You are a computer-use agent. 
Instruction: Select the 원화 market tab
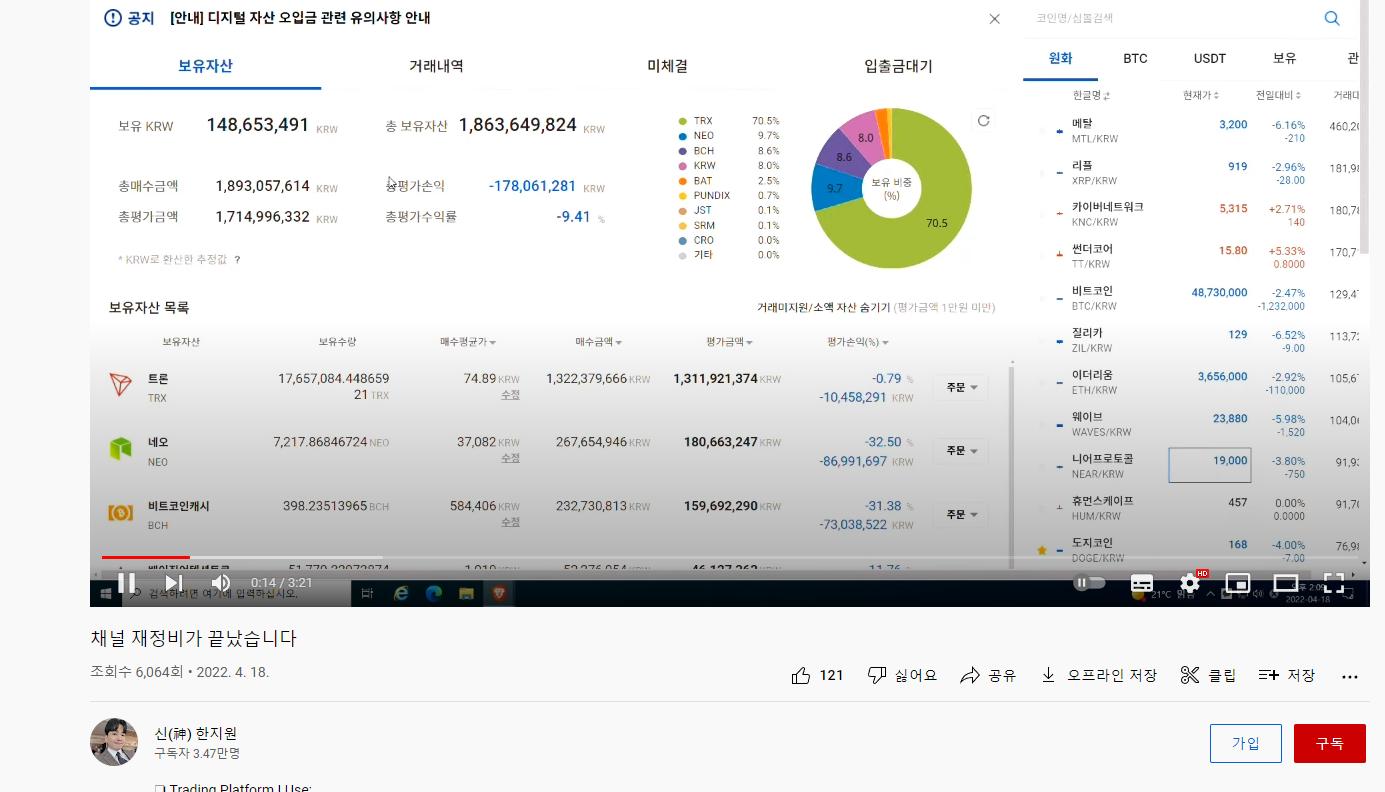tap(1060, 58)
